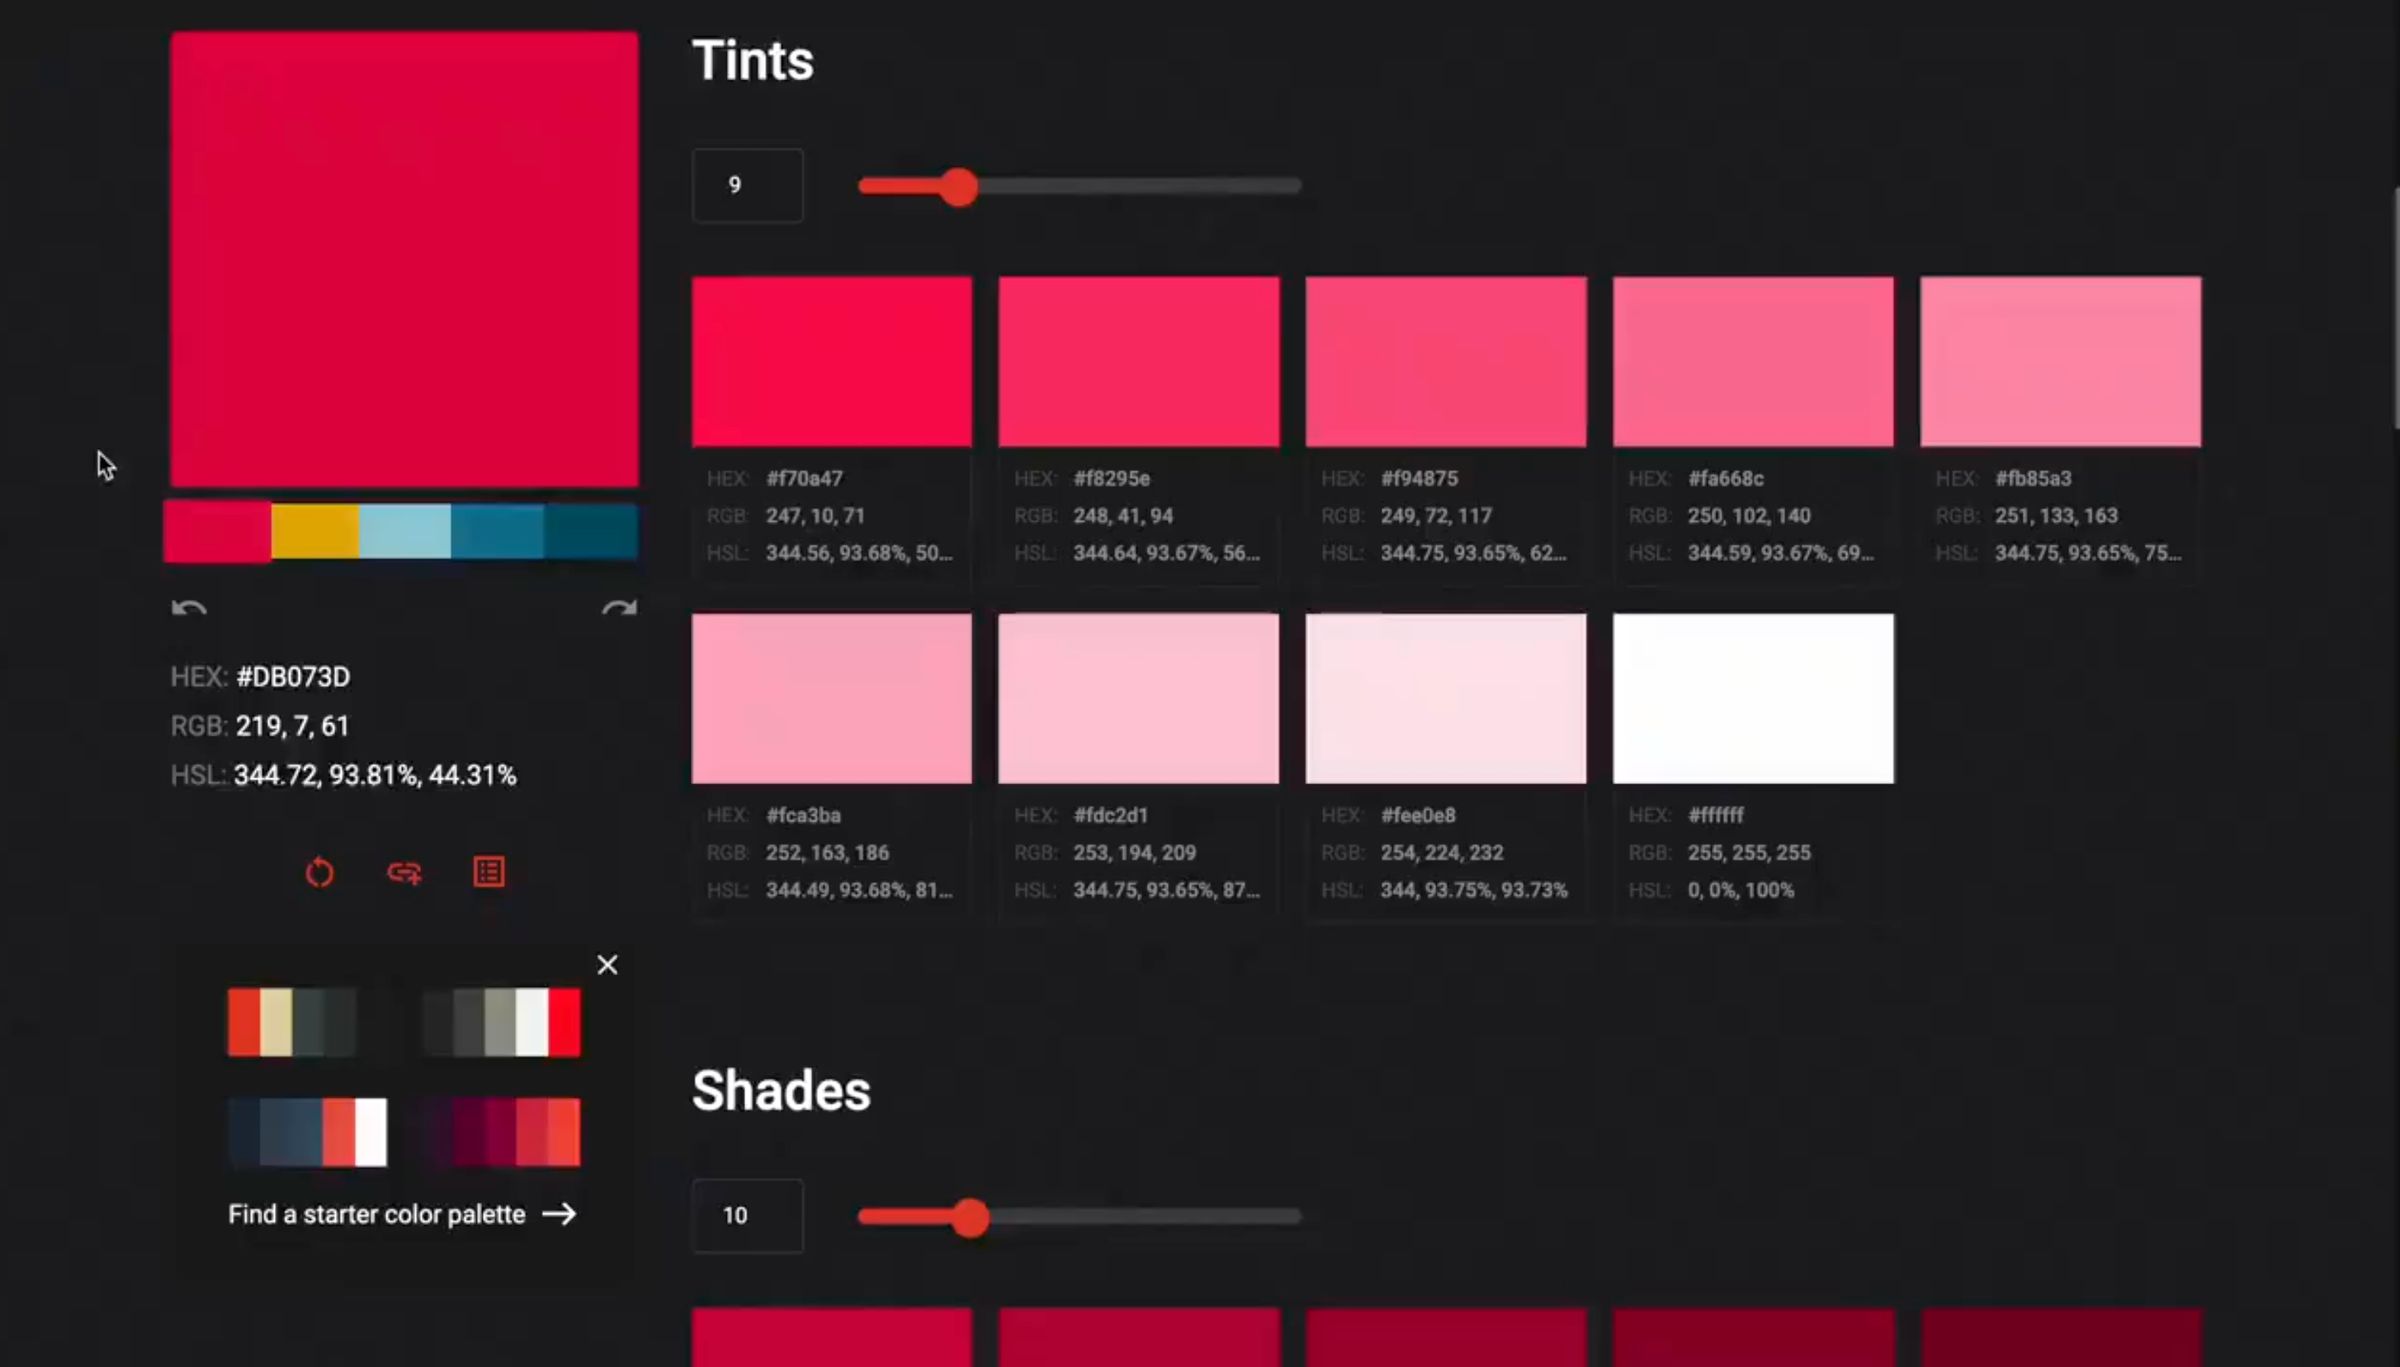Click the pure white tint swatch #ffffff

pos(1752,696)
